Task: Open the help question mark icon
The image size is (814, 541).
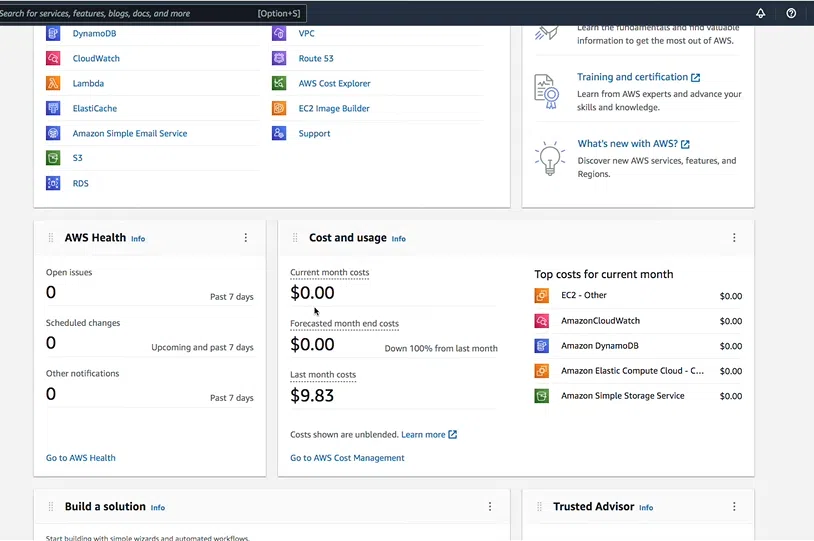Action: (791, 13)
